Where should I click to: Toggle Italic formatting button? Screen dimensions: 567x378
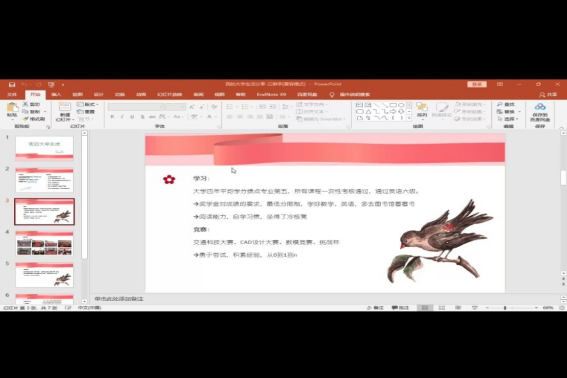click(x=122, y=116)
